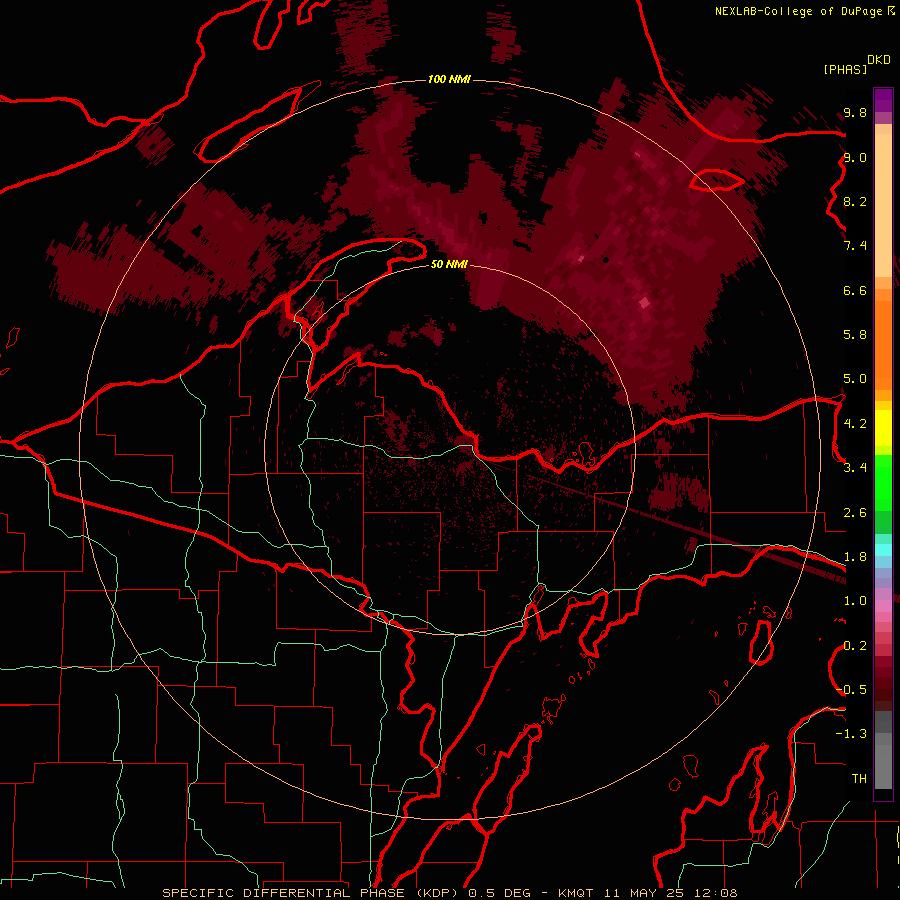
Task: Click the NEXLAB-College of DuPage label
Action: [798, 11]
